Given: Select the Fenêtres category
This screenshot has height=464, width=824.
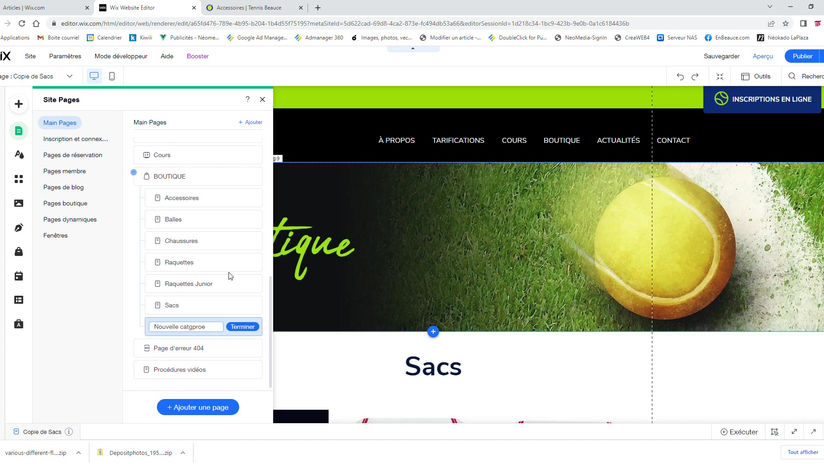Looking at the screenshot, I should click(x=55, y=235).
